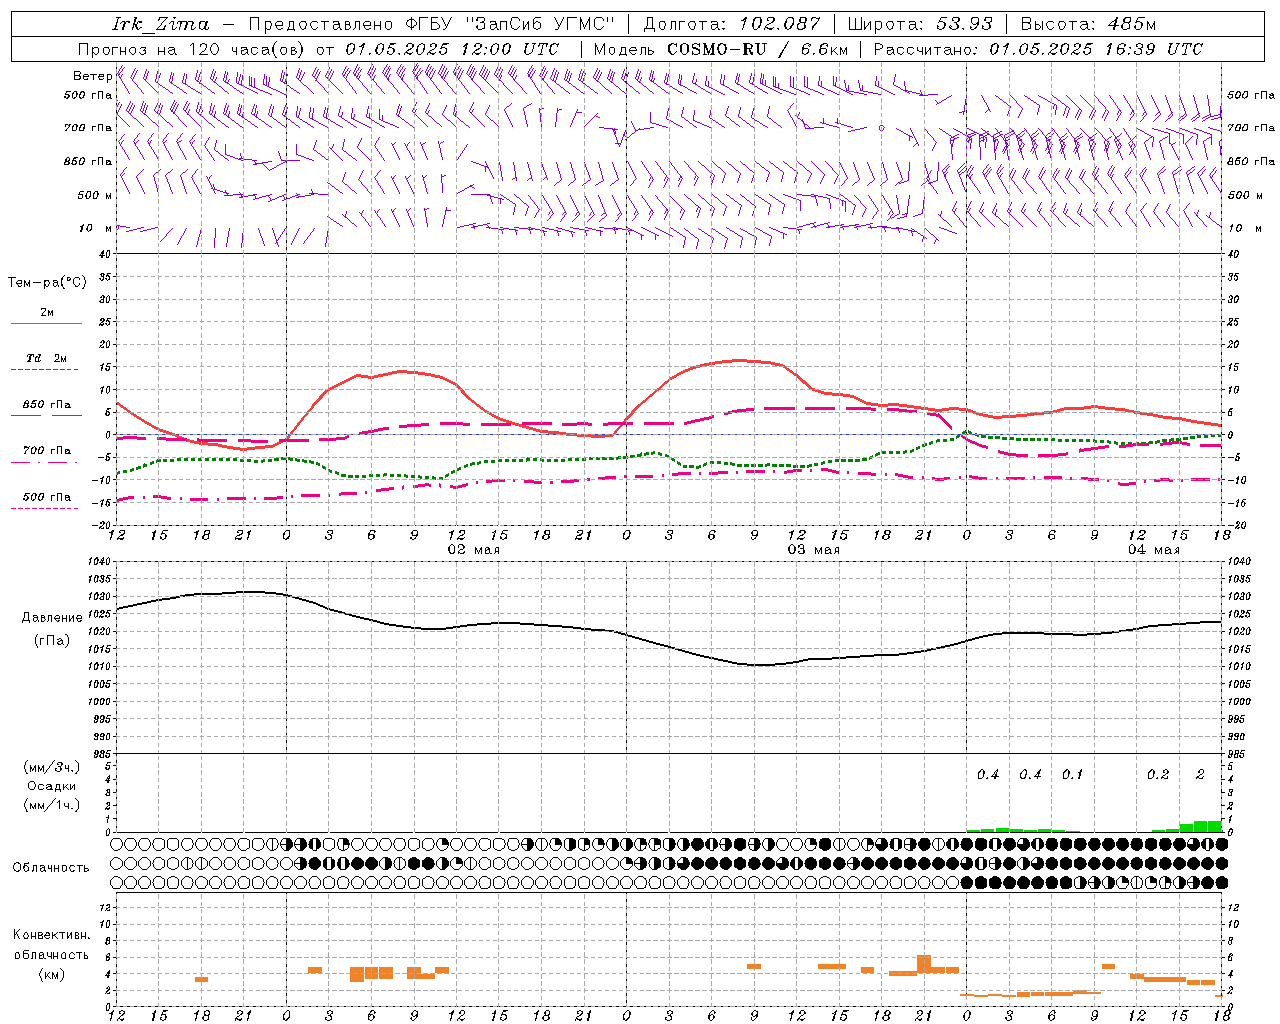Click the forecast start time 01.05.2025 12:00 UTC
Viewport: 1280px width, 1024px height.
[452, 49]
